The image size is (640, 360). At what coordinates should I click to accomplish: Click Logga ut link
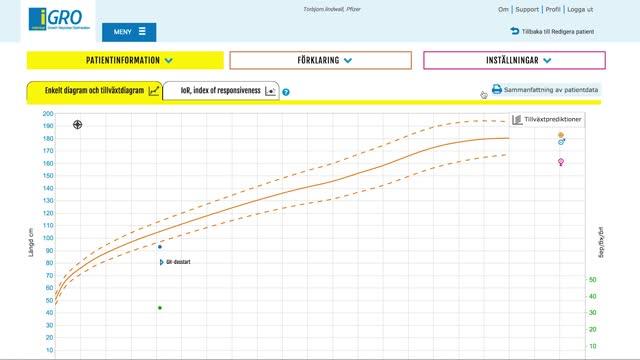click(580, 9)
